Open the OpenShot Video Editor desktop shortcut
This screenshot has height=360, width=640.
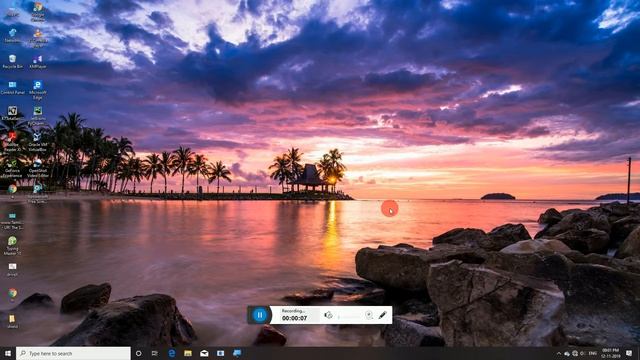(38, 168)
